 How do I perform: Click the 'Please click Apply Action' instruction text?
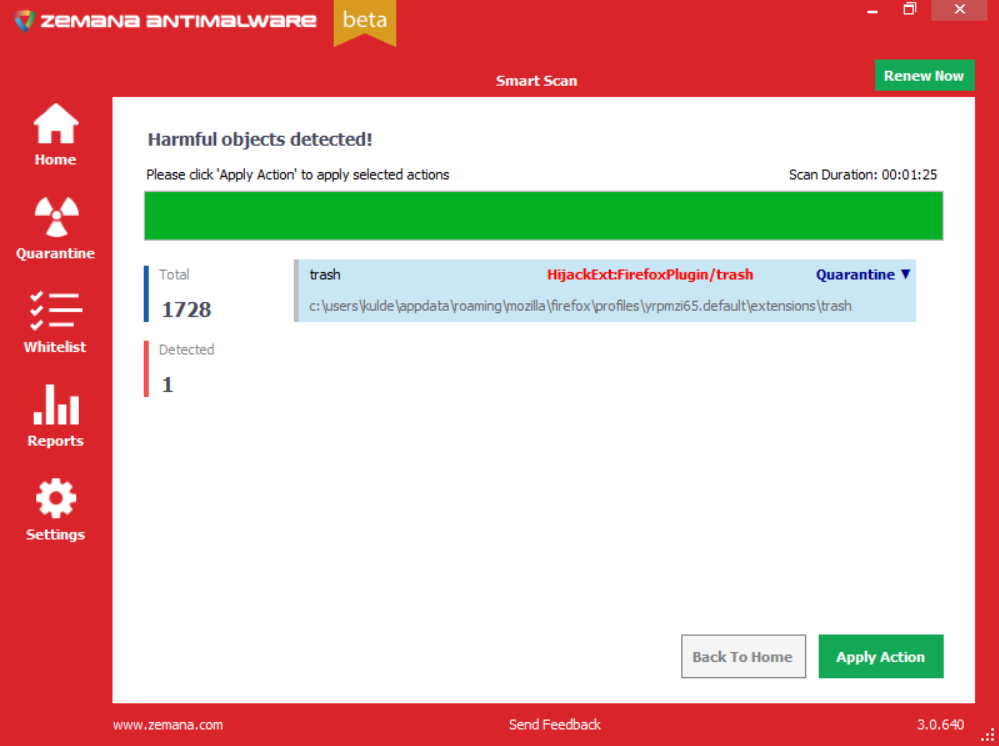pyautogui.click(x=298, y=175)
